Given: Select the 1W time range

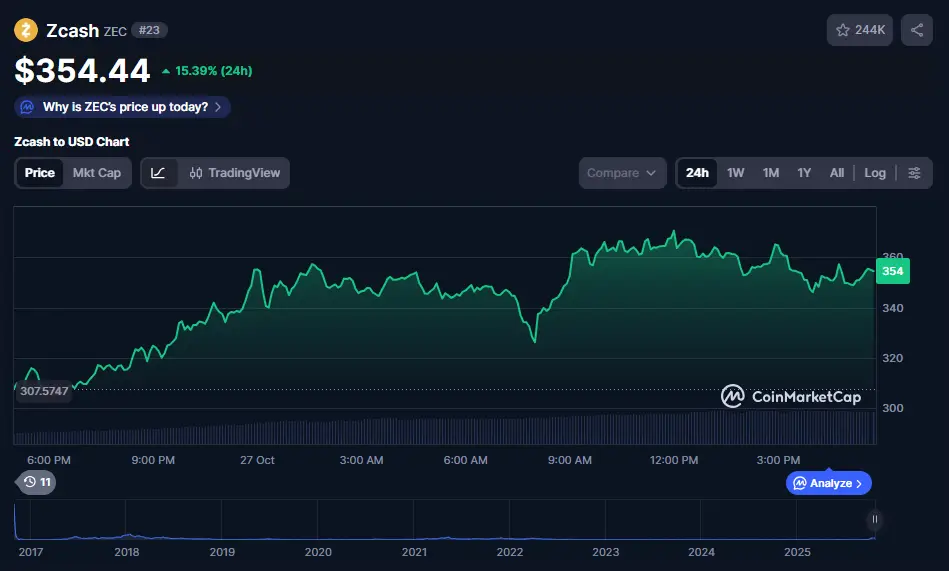Looking at the screenshot, I should (735, 173).
